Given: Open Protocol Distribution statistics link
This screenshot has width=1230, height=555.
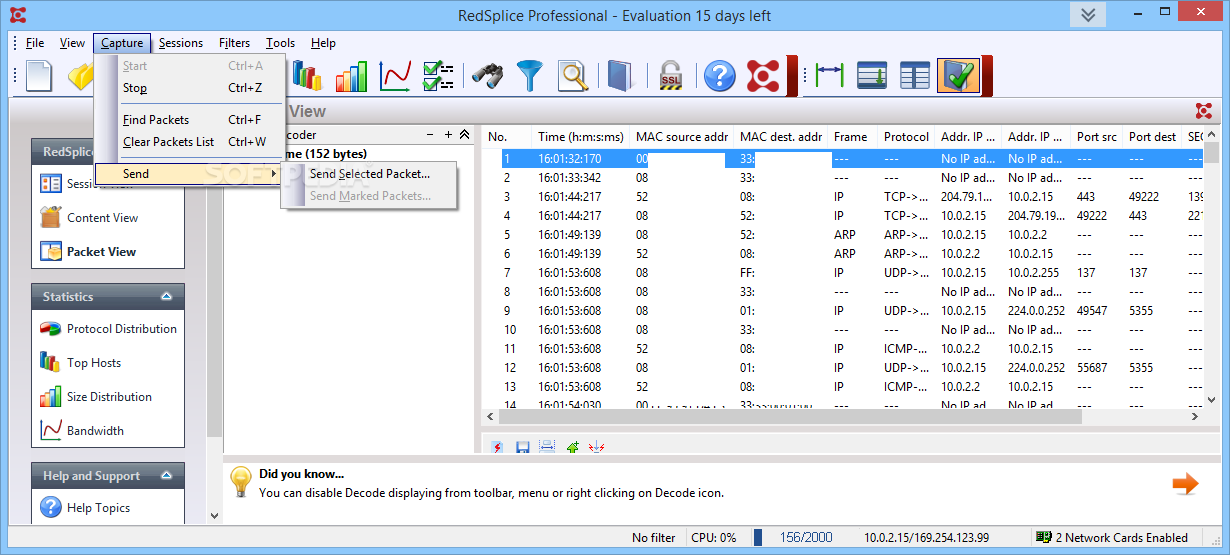Looking at the screenshot, I should (x=122, y=329).
